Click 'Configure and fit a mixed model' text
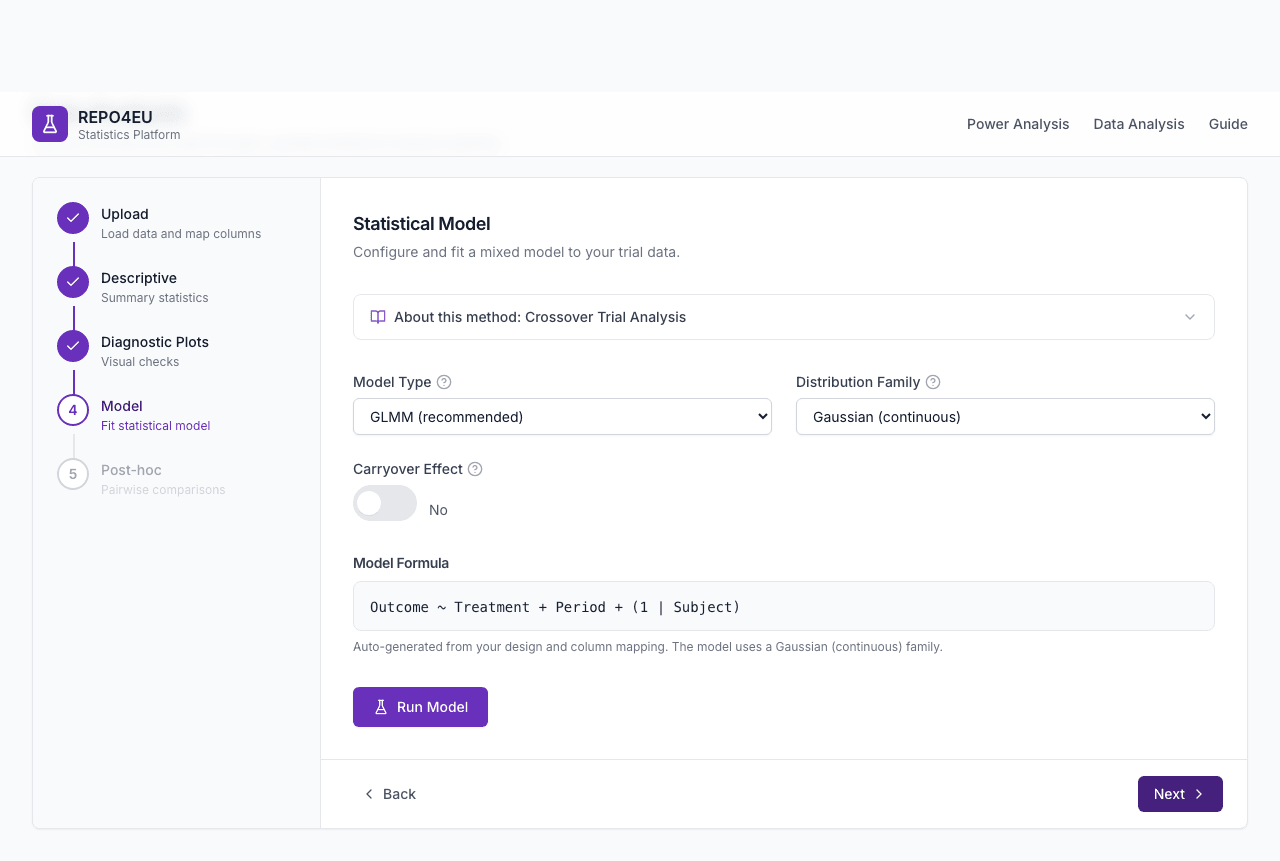Screen dimensions: 1280x861 pyautogui.click(x=516, y=252)
